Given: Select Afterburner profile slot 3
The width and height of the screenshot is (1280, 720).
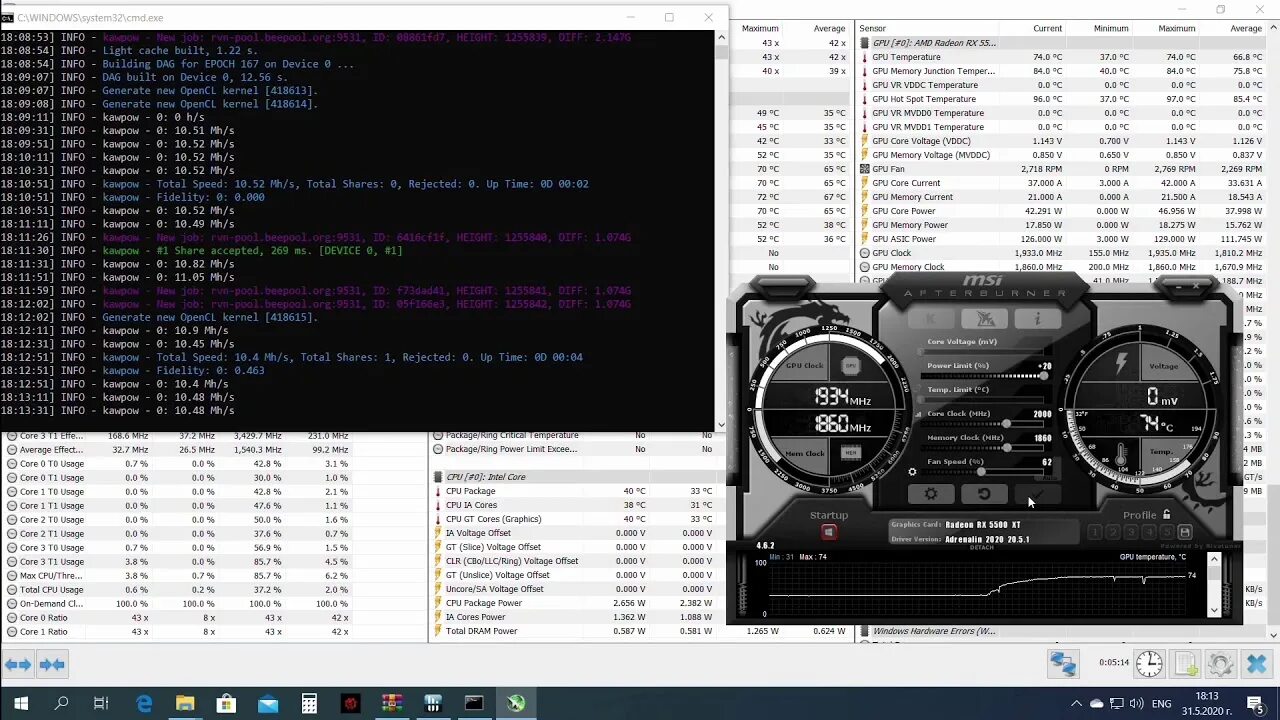Looking at the screenshot, I should tap(1131, 532).
